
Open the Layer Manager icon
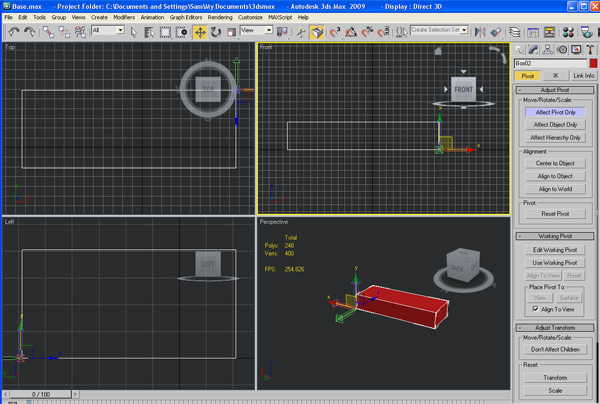click(x=515, y=32)
